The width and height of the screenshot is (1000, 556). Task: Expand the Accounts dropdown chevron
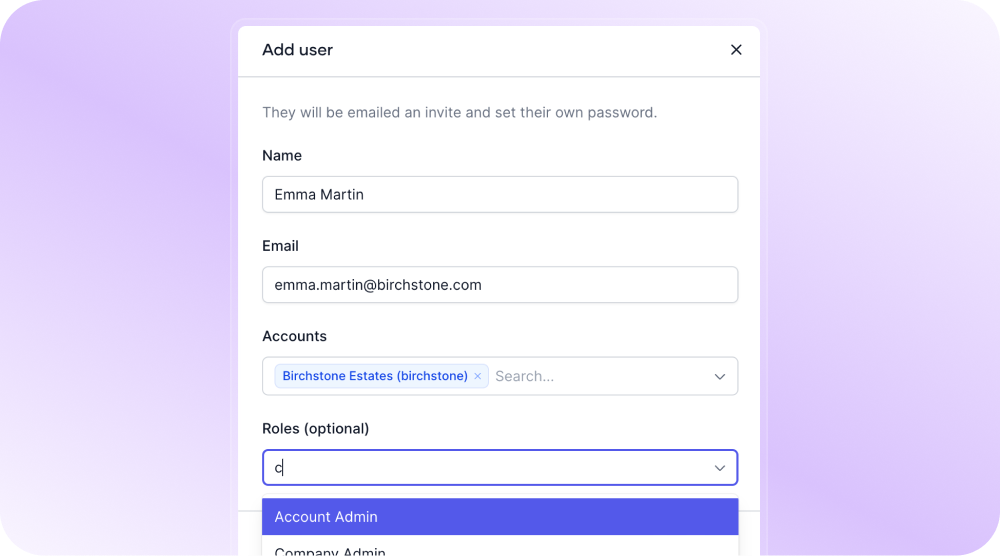[x=719, y=376]
